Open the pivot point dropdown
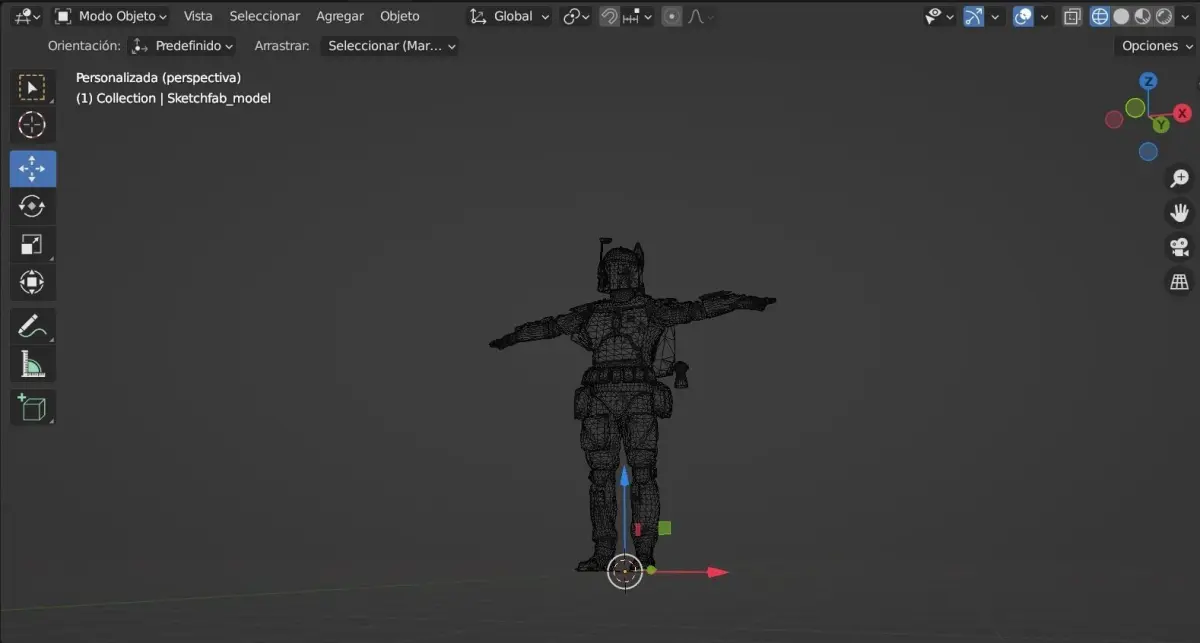 point(576,16)
